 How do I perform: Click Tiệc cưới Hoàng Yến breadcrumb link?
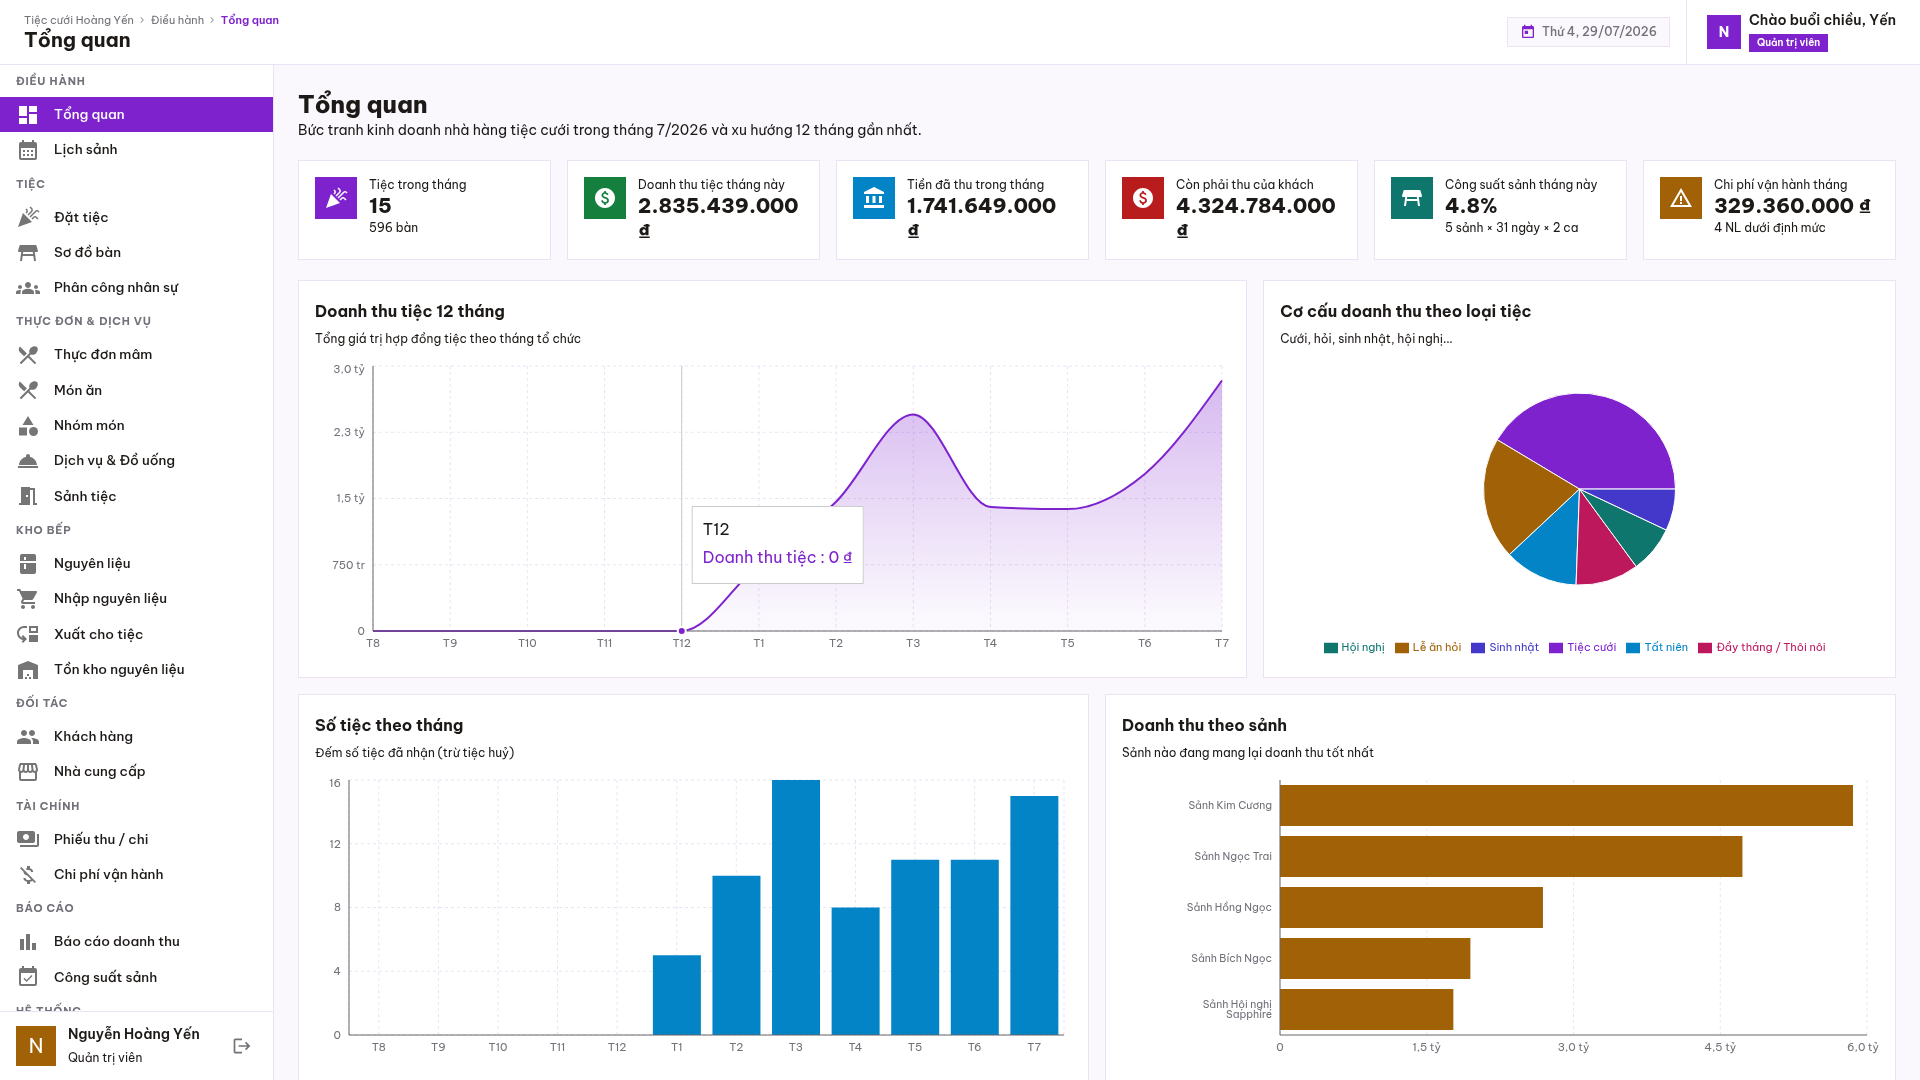pos(79,20)
